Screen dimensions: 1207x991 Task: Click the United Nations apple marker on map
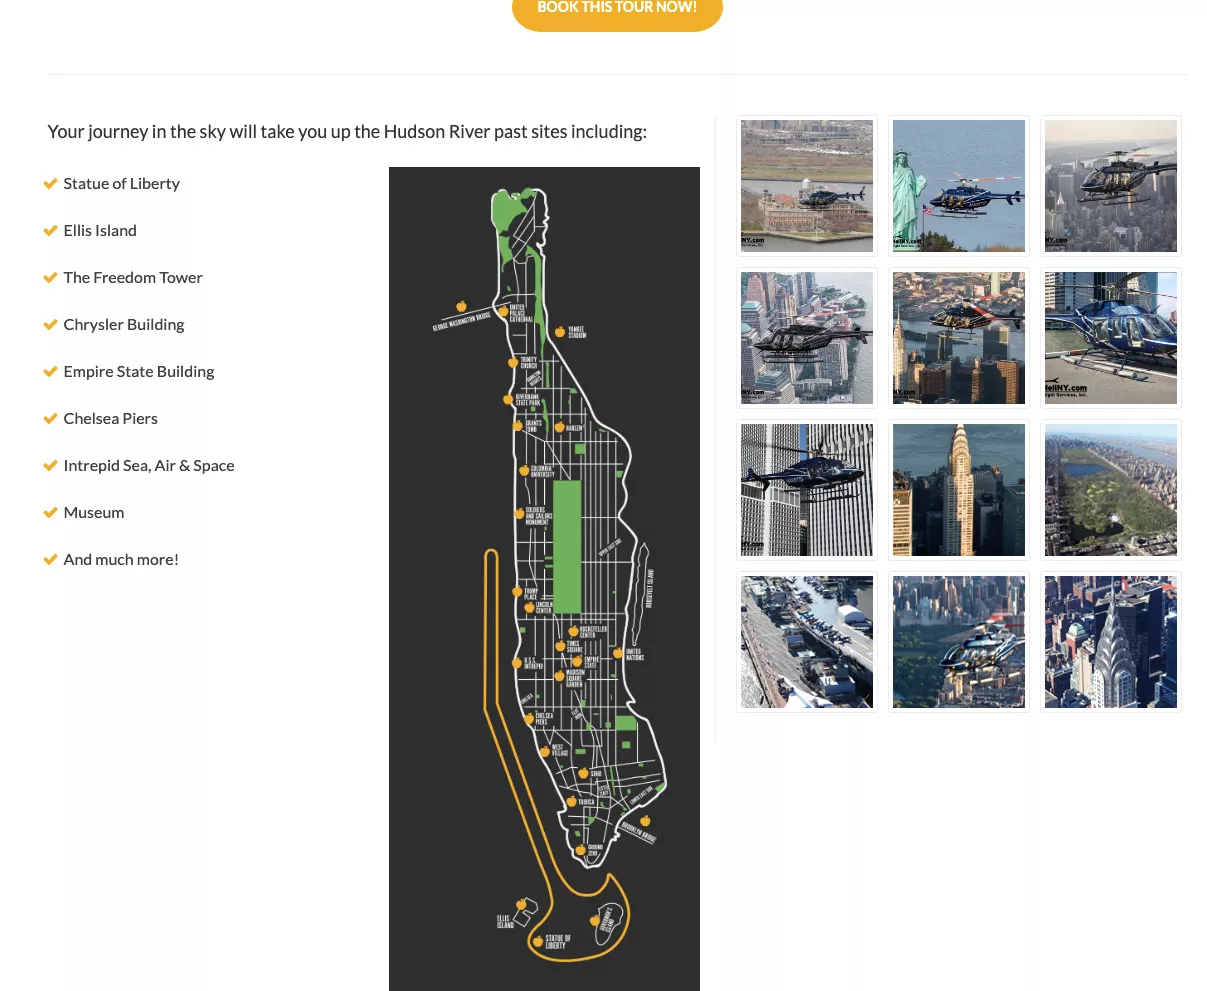click(618, 652)
